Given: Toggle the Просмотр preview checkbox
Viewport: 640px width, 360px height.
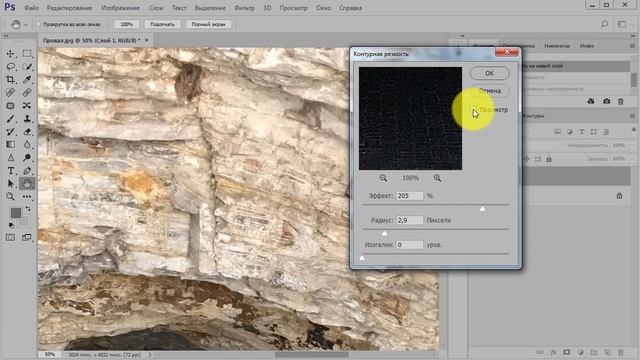Looking at the screenshot, I should pyautogui.click(x=474, y=110).
